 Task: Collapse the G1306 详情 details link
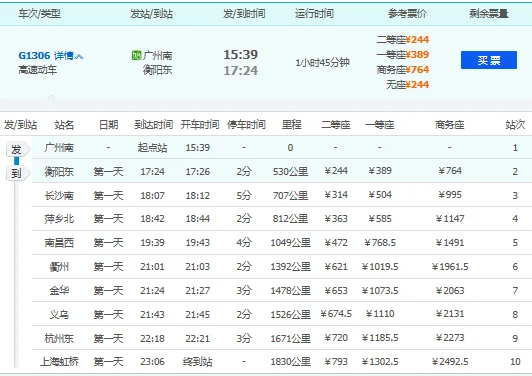click(x=69, y=55)
